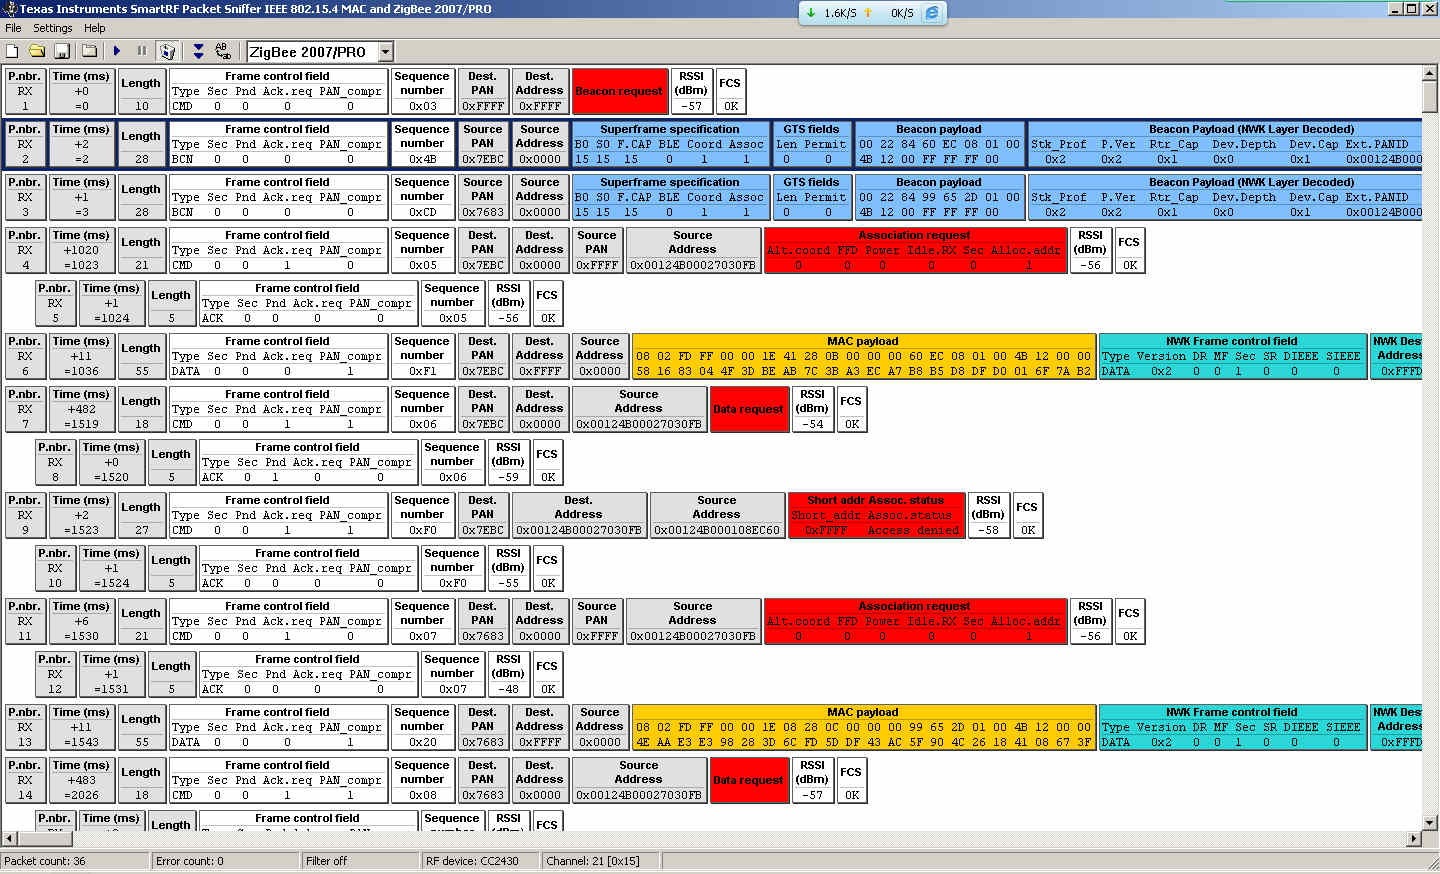
Task: Click download speed "1.6K/S" in the widget
Action: point(840,13)
